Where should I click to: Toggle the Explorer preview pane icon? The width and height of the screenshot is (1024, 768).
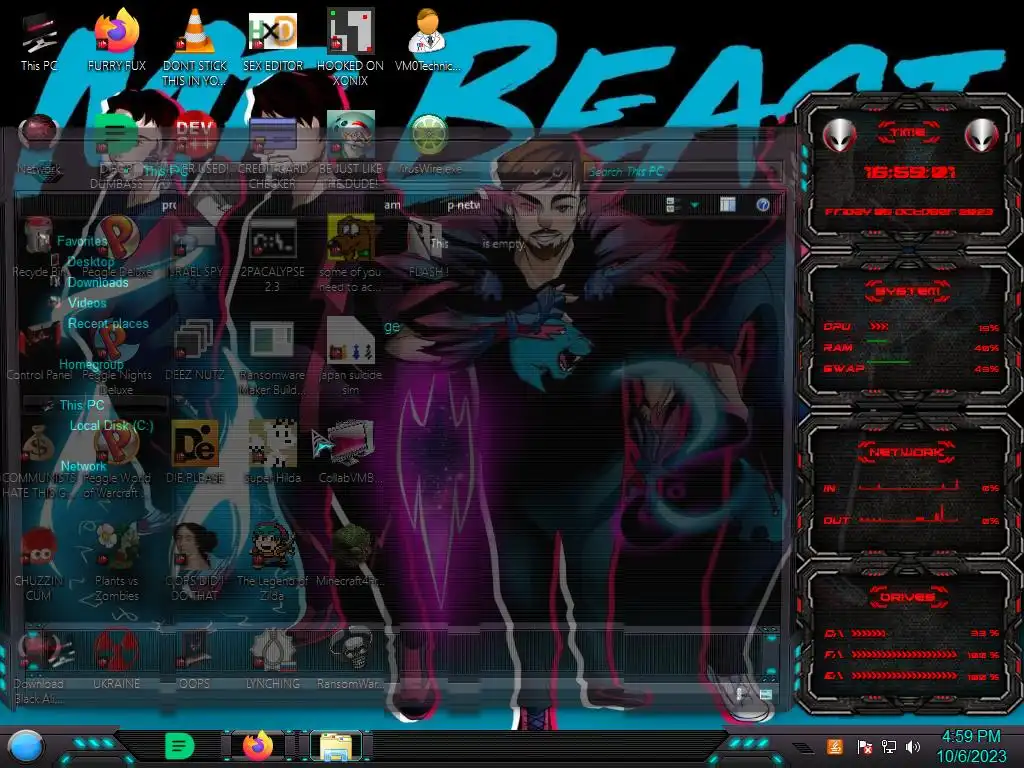pos(728,205)
